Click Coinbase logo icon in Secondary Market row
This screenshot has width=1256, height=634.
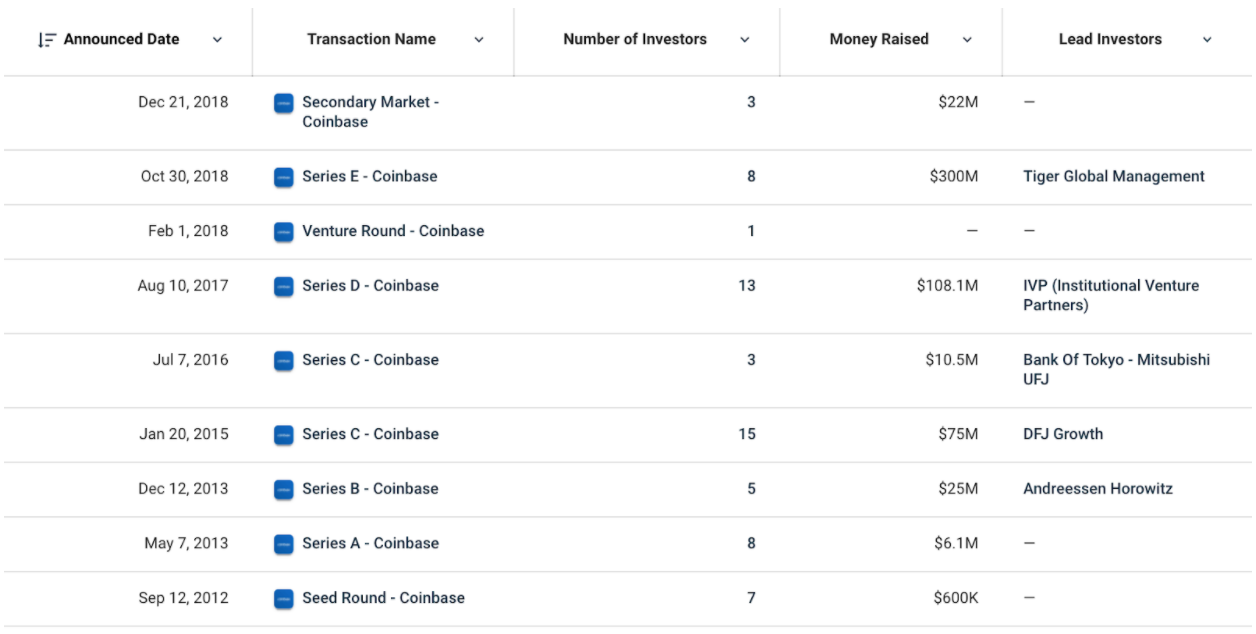pyautogui.click(x=284, y=103)
